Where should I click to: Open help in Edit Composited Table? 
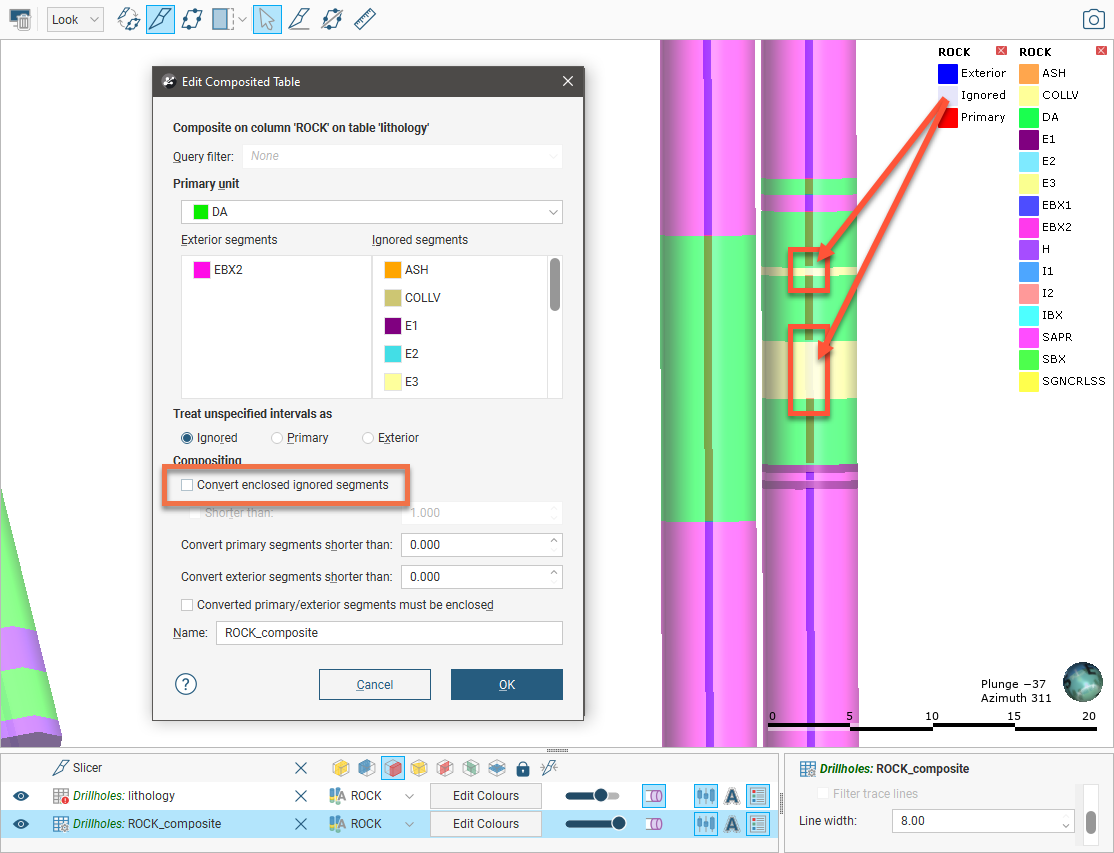click(186, 684)
